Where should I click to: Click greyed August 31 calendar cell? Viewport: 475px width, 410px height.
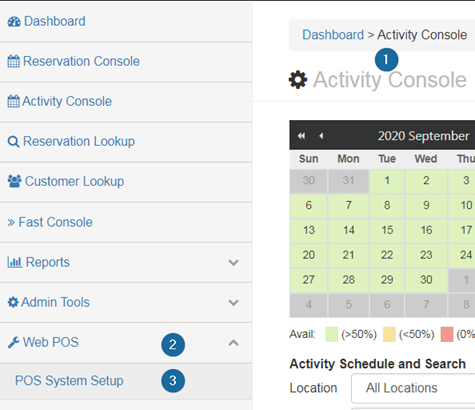349,181
